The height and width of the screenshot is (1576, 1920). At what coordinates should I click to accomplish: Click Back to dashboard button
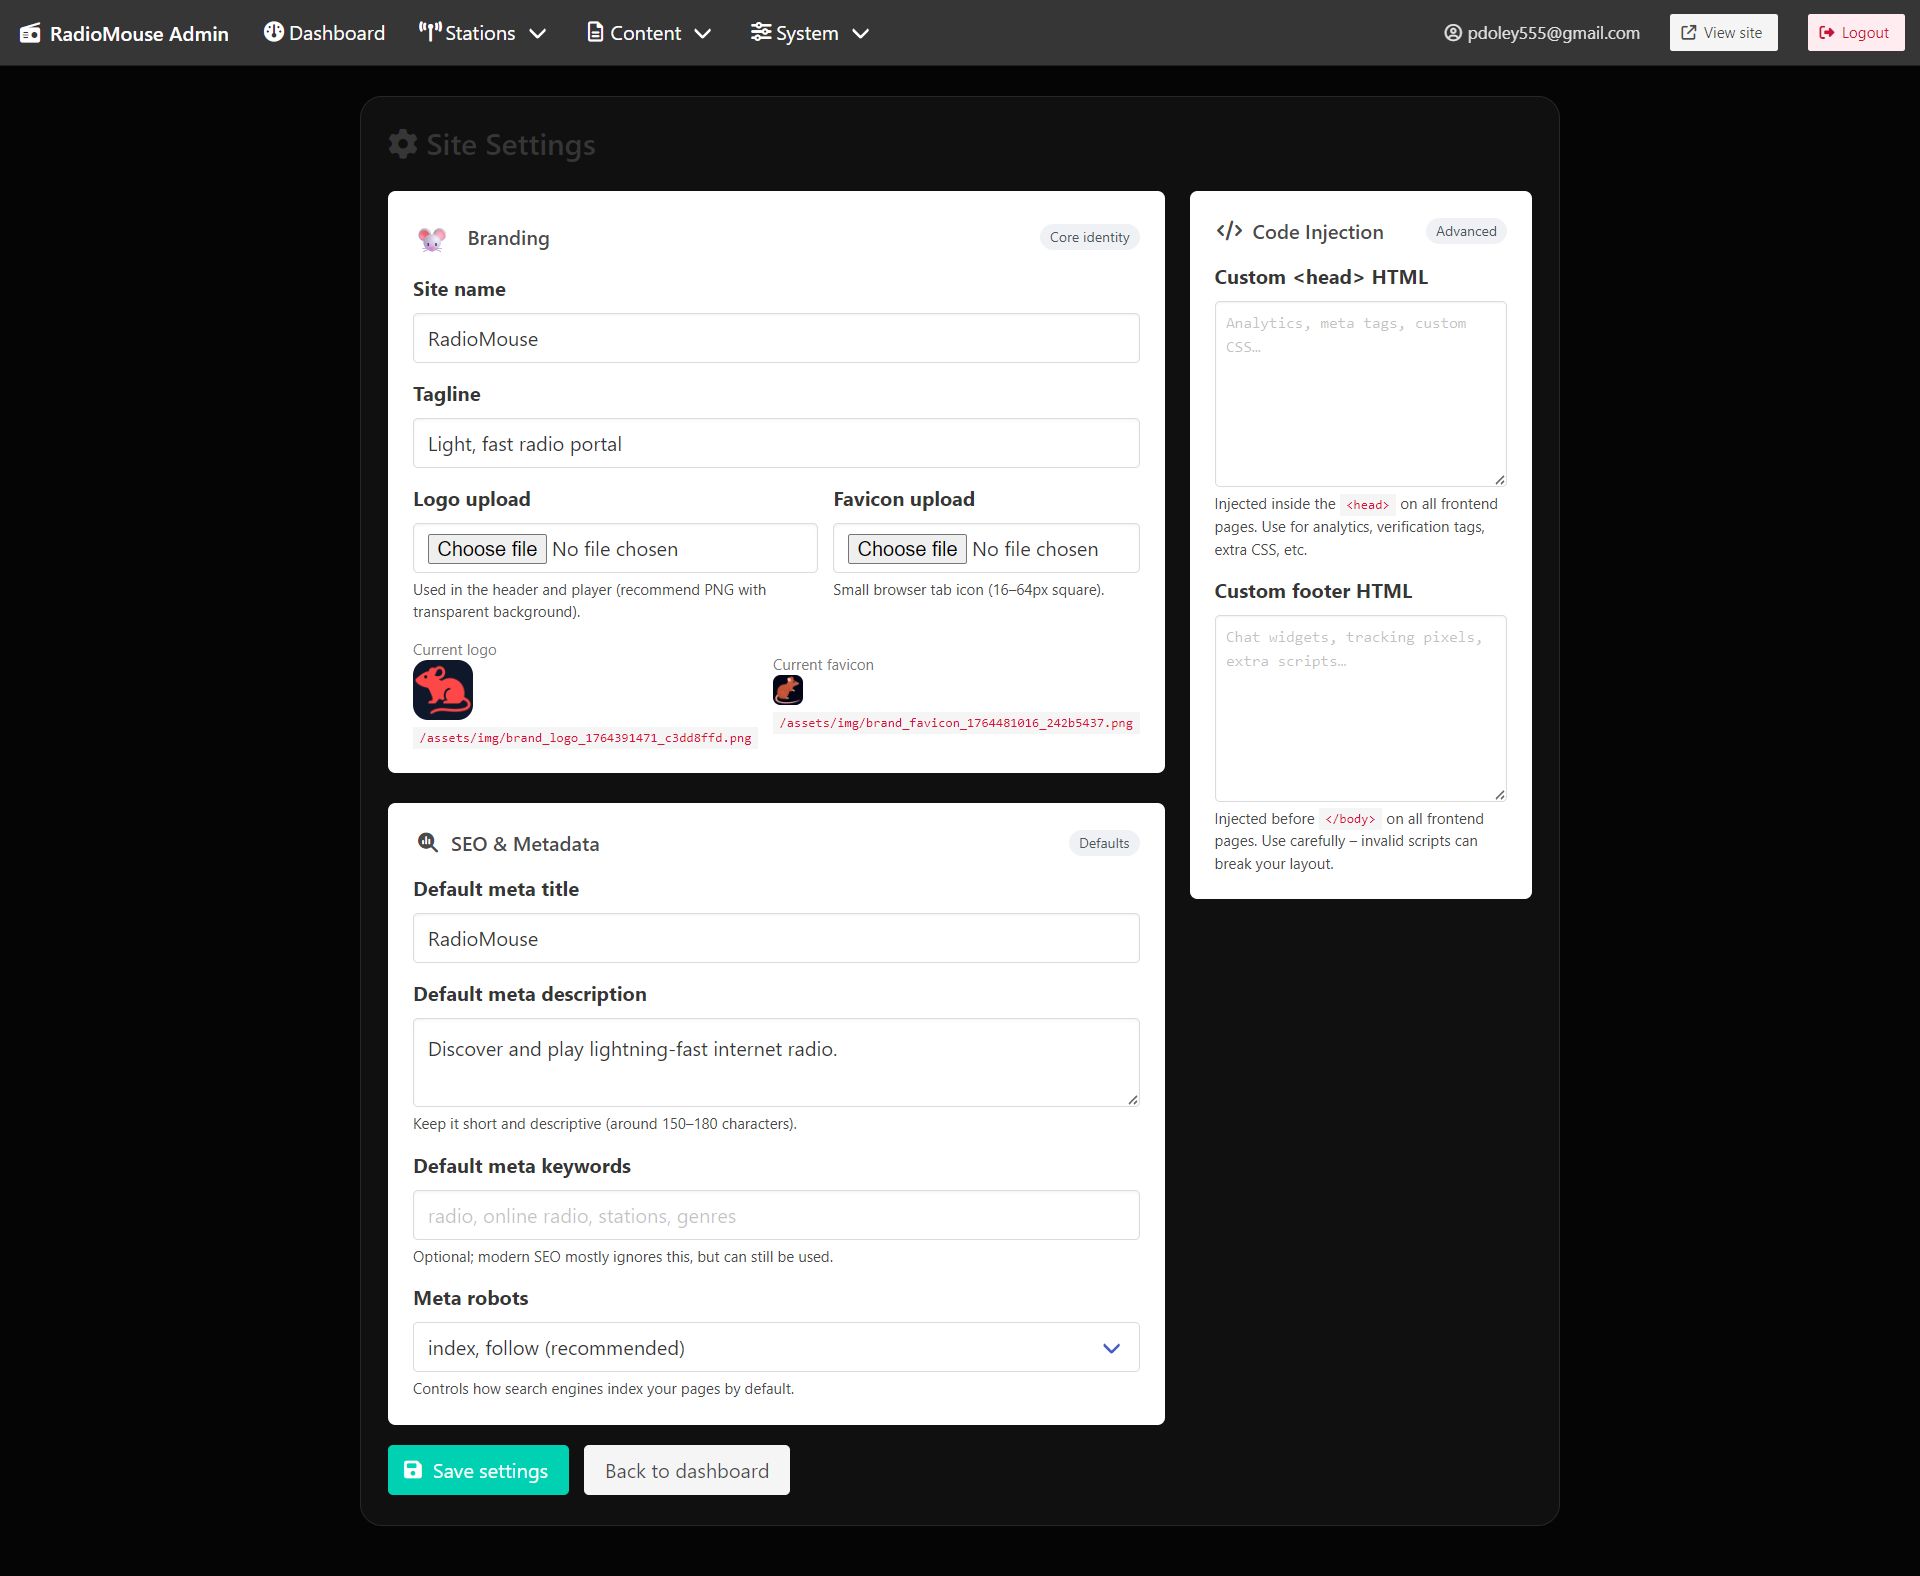(x=687, y=1470)
